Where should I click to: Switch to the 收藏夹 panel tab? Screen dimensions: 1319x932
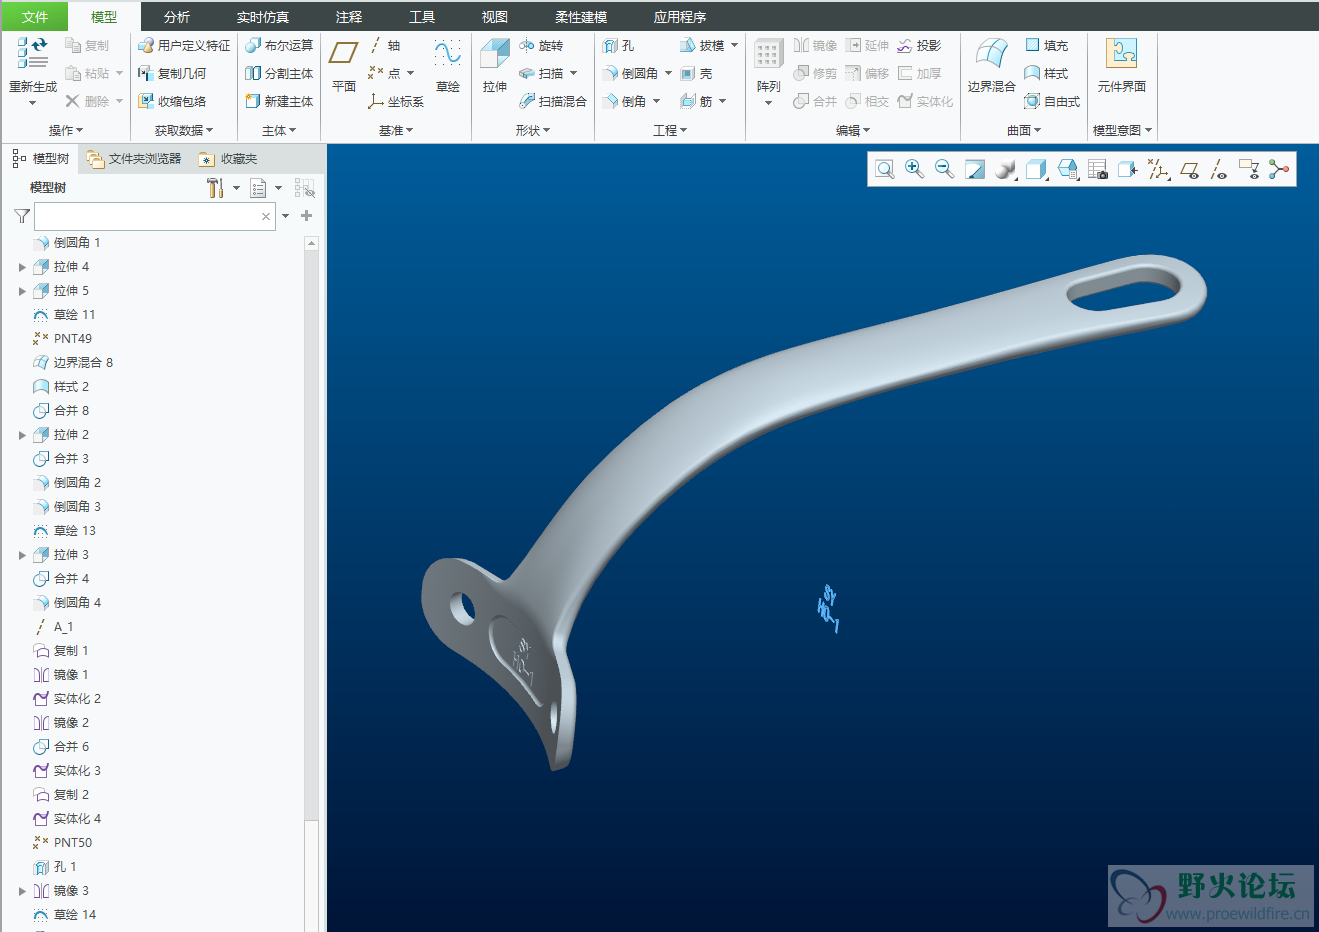[x=228, y=159]
